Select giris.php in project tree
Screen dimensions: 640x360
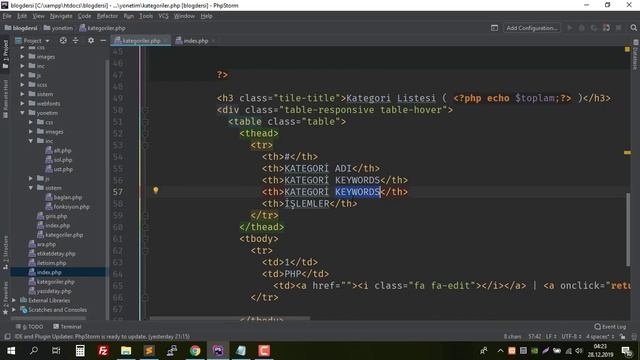tap(52, 216)
